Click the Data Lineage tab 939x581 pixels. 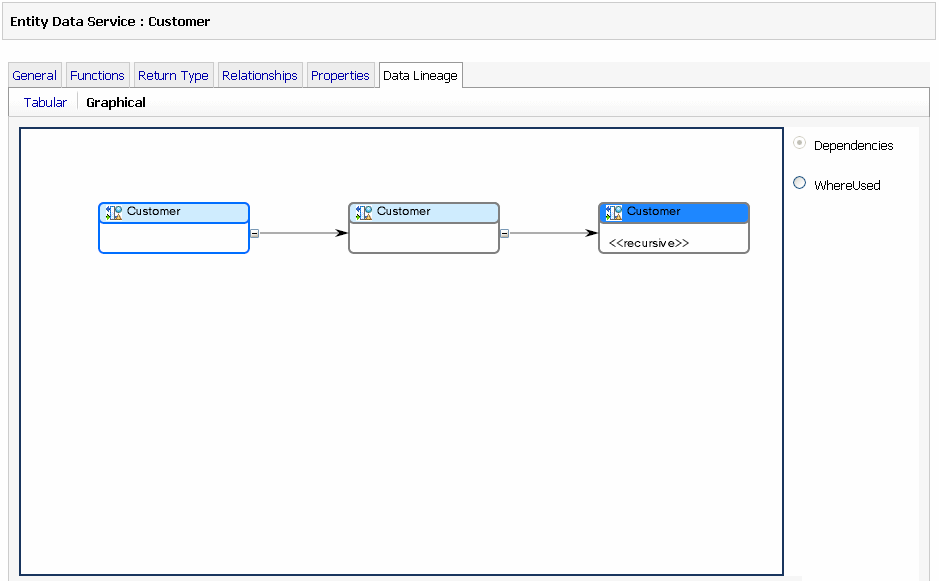(x=420, y=75)
